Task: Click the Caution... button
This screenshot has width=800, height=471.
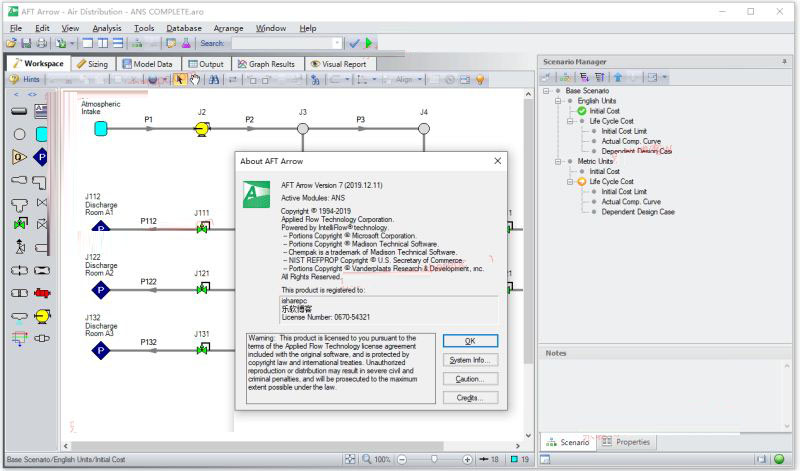Action: (x=470, y=379)
